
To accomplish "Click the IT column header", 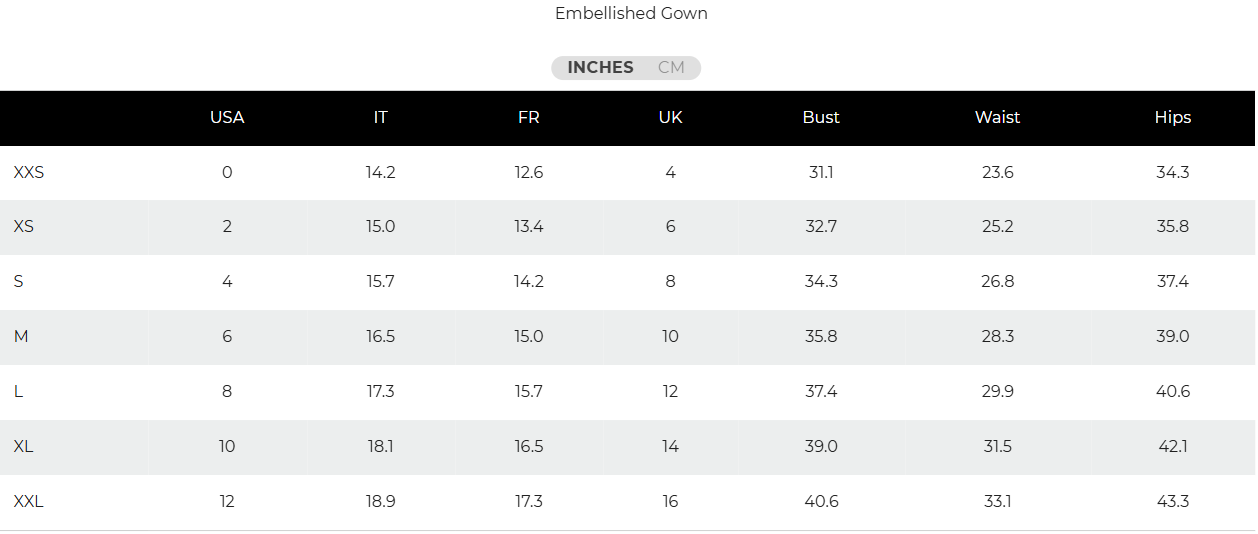I will [x=380, y=117].
